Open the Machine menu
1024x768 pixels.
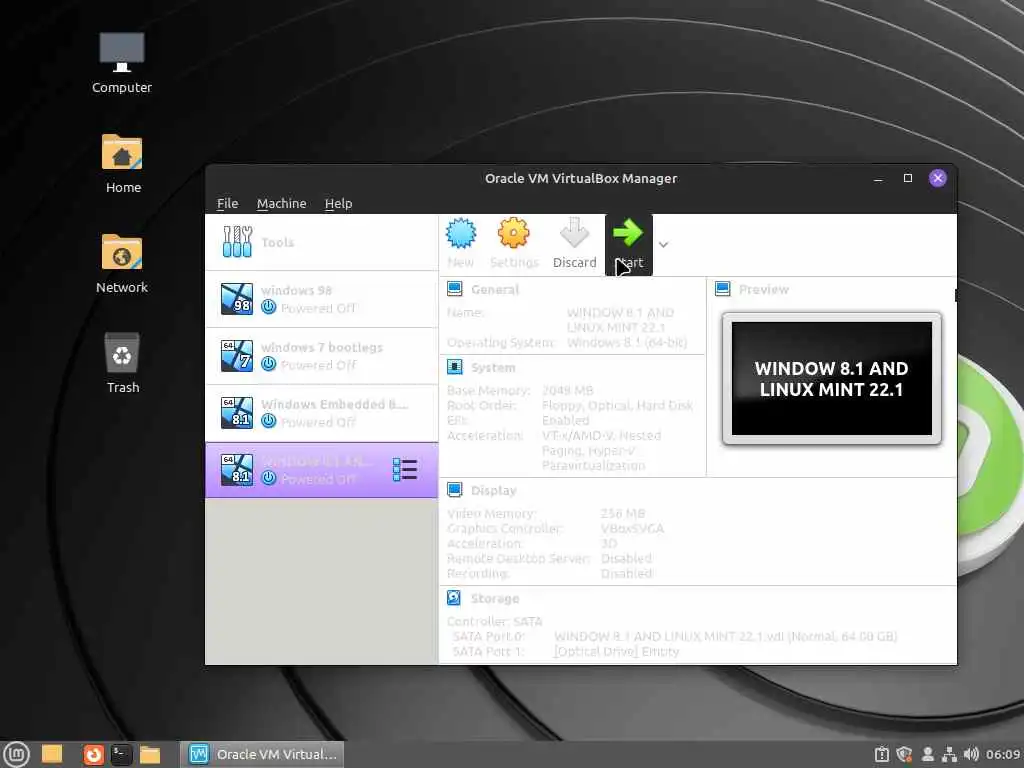[281, 203]
